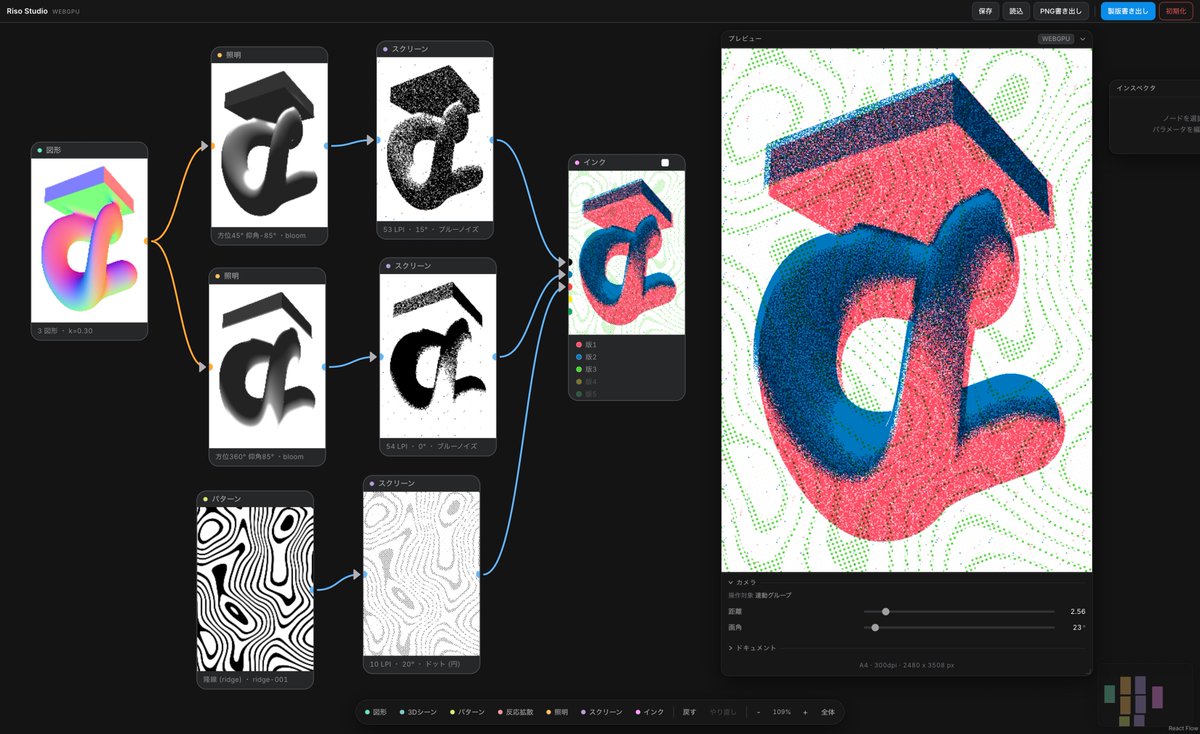
Task: Click the パターン node yellow header dot
Action: pos(205,498)
